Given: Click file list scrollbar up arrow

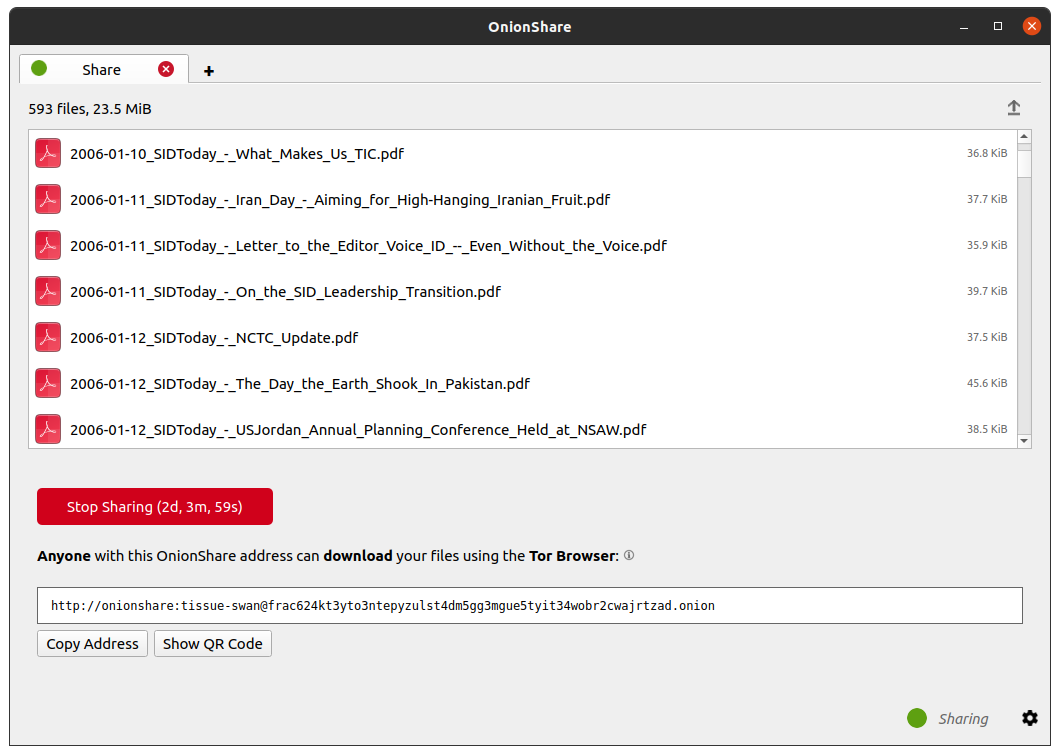Looking at the screenshot, I should coord(1024,137).
